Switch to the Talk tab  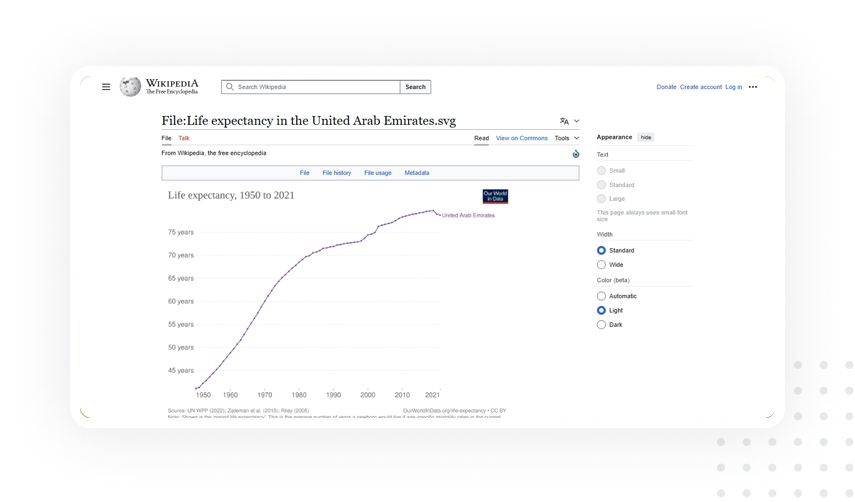pyautogui.click(x=184, y=138)
